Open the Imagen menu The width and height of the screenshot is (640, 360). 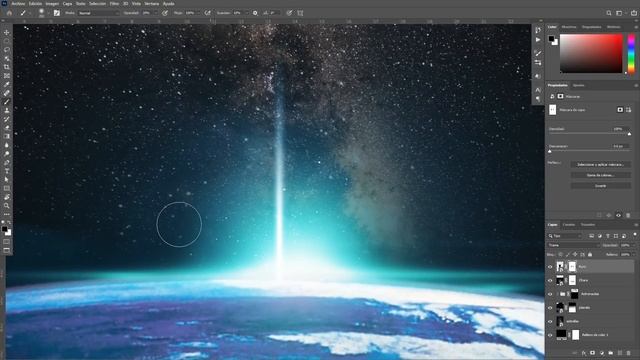52,4
